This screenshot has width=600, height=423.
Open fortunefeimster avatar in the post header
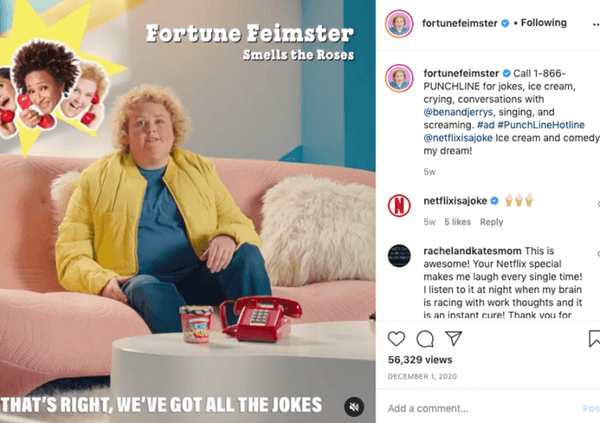coord(399,24)
